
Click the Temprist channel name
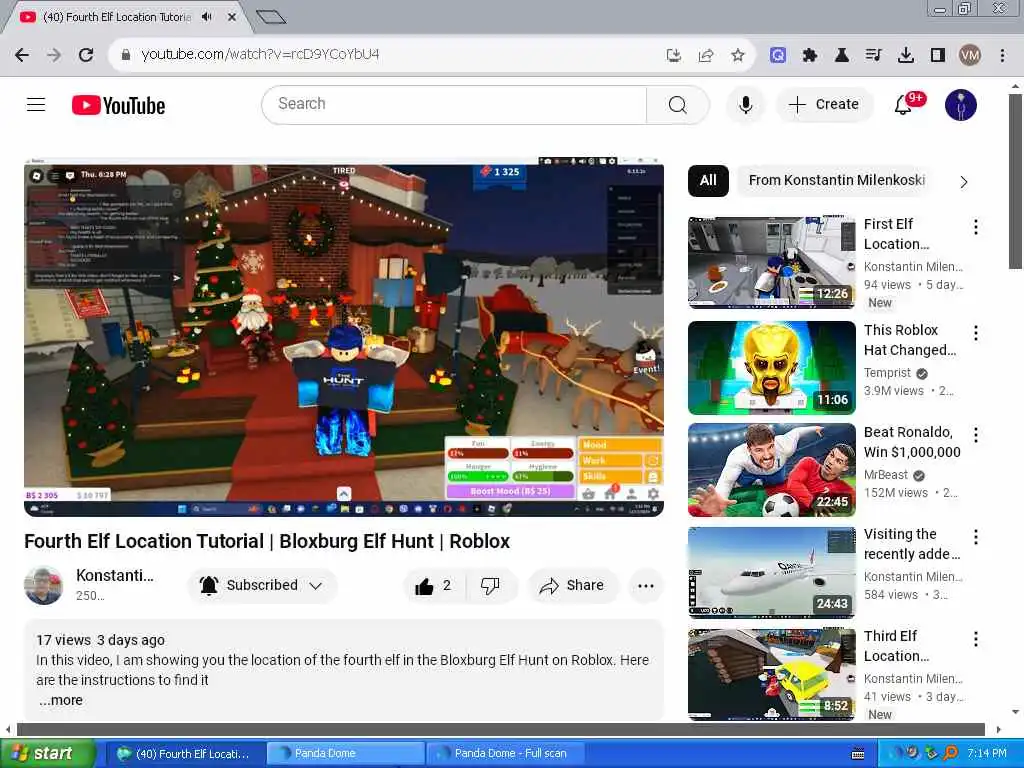point(887,373)
